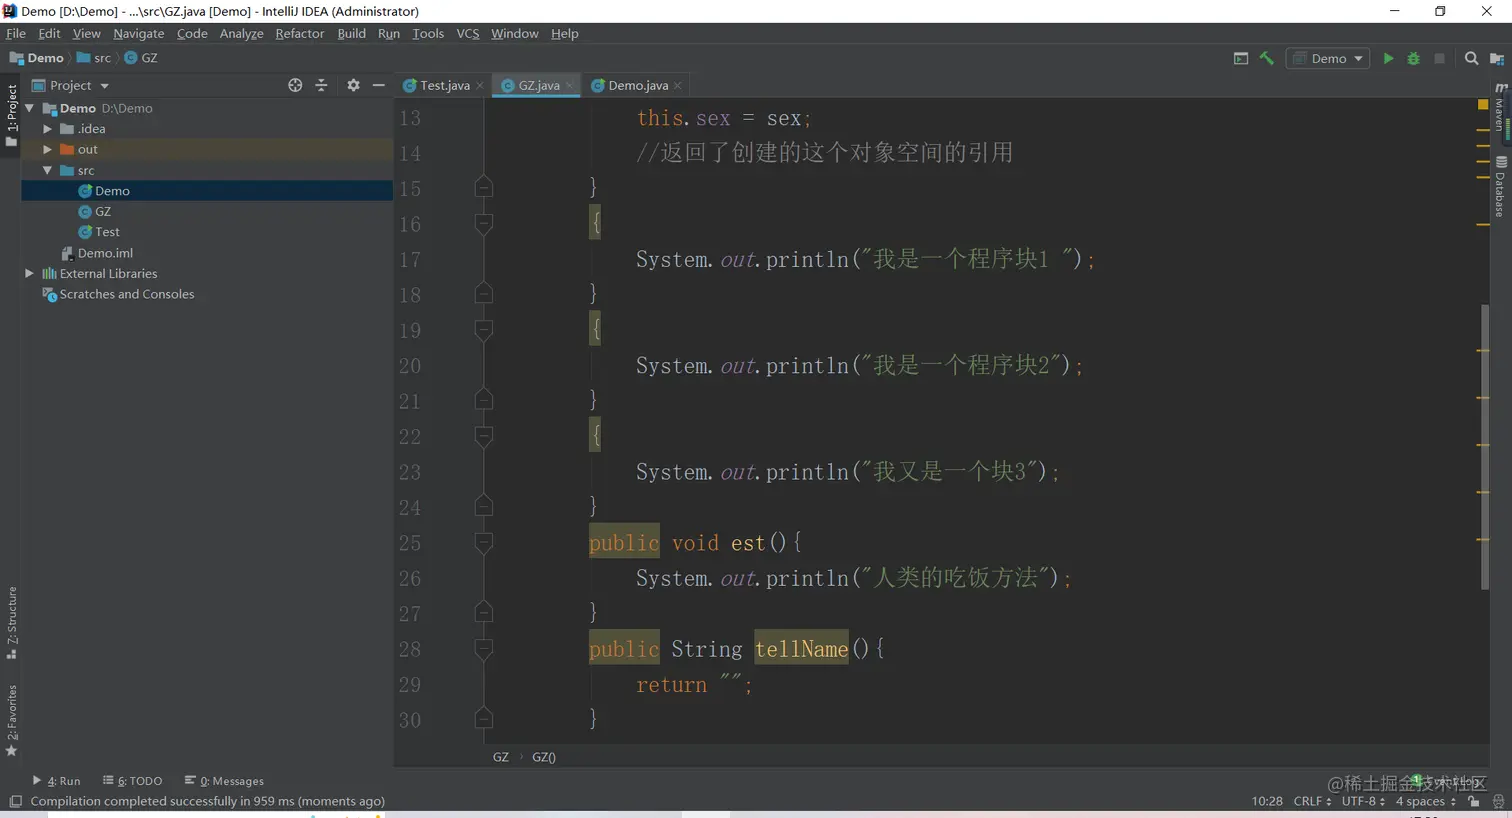Click the src breadcrumb in navigation bar
This screenshot has height=818, width=1512.
[x=94, y=59]
